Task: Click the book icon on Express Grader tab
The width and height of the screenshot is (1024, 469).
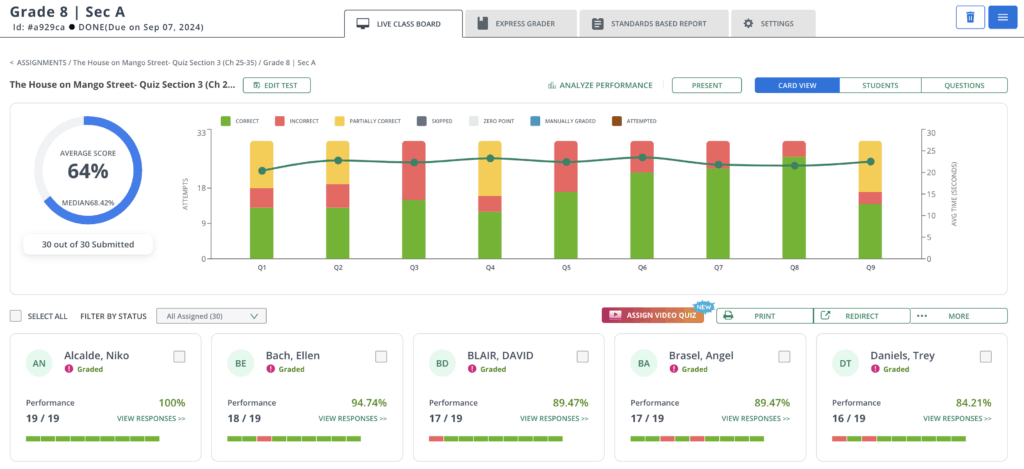Action: pyautogui.click(x=483, y=24)
